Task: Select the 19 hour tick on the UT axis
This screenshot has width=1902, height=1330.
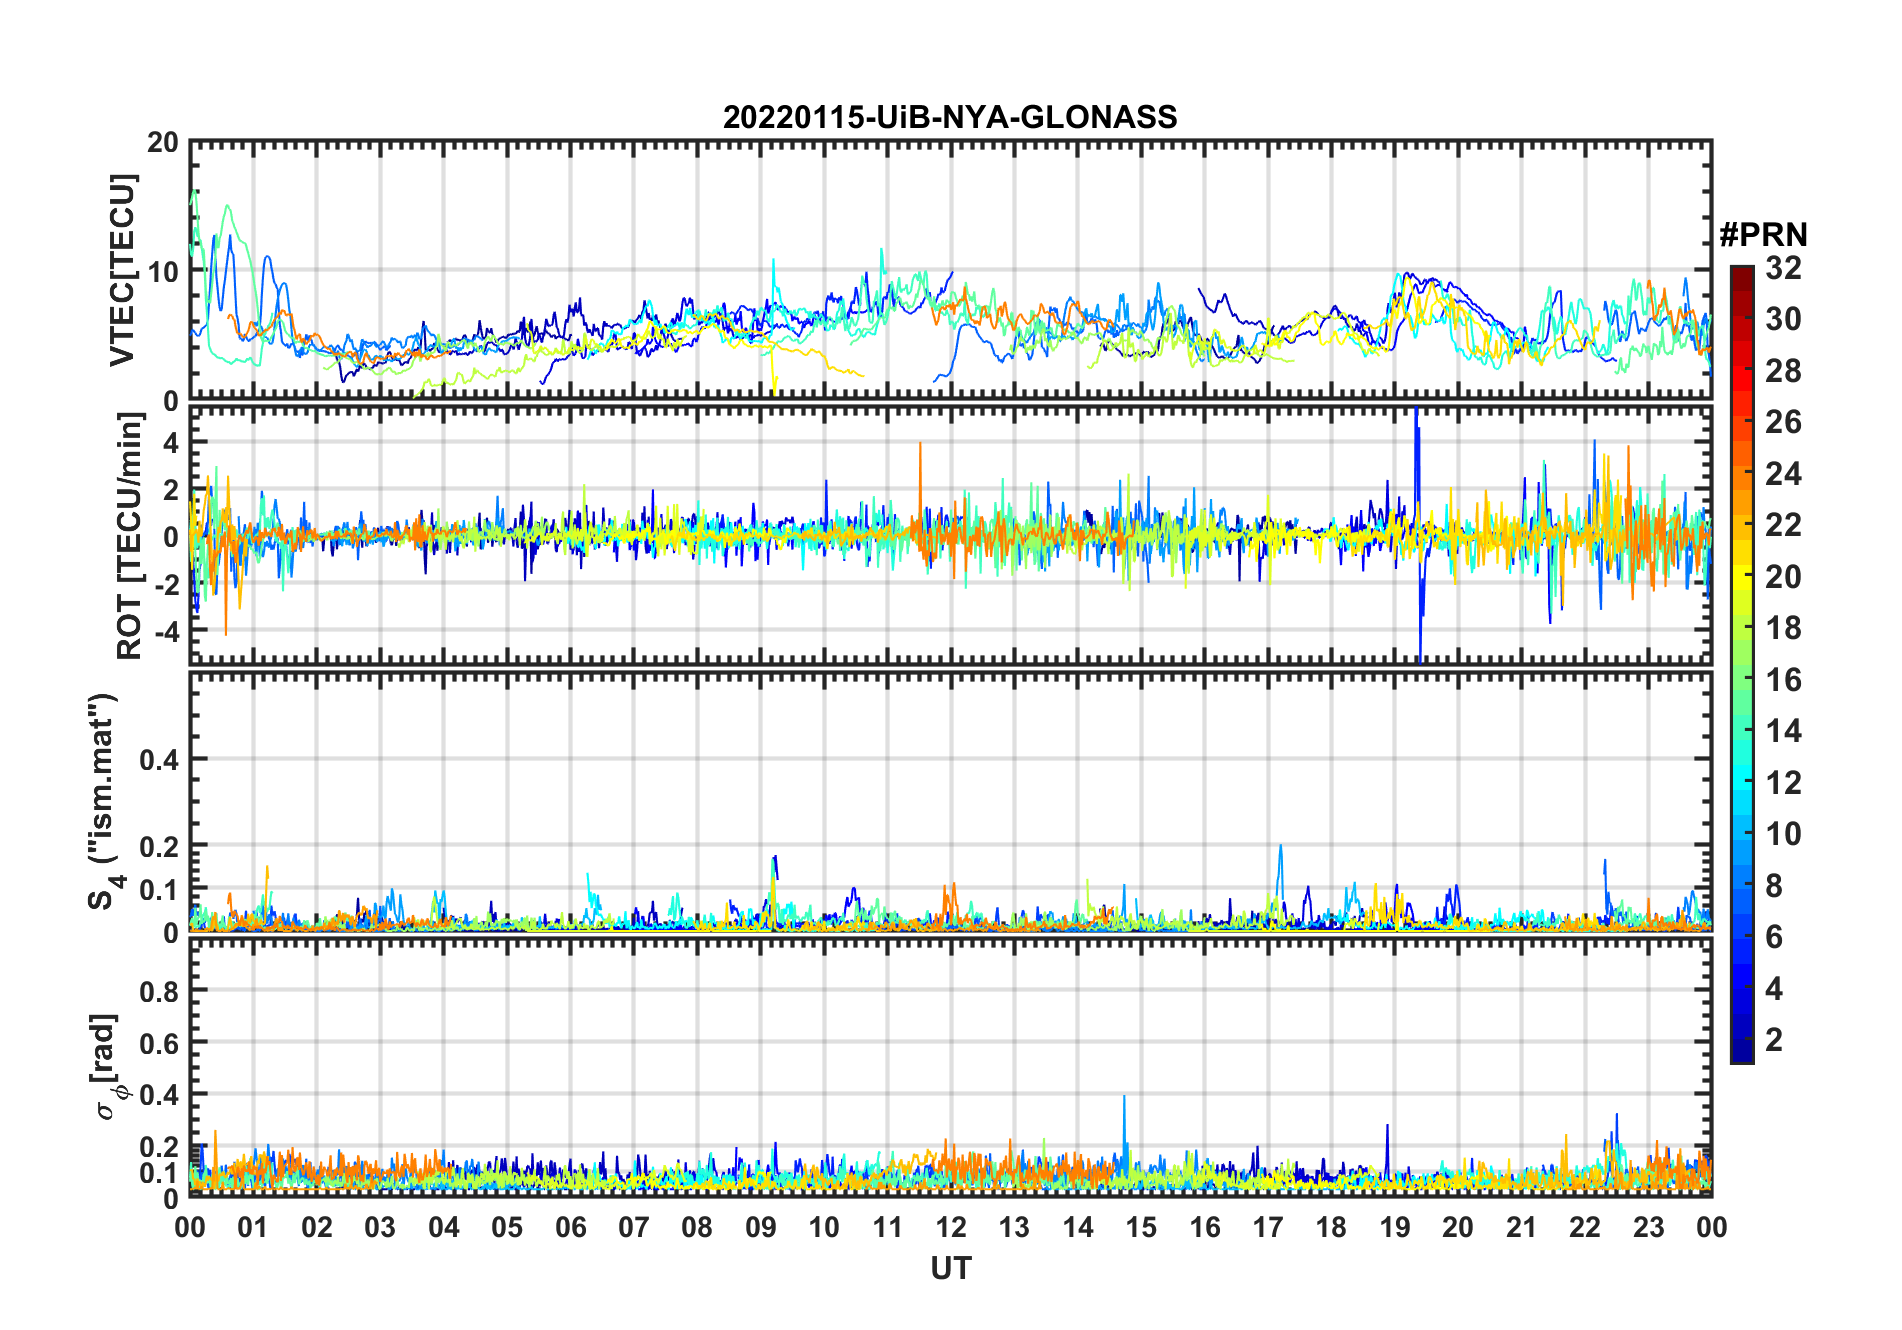Action: pos(1395,1227)
